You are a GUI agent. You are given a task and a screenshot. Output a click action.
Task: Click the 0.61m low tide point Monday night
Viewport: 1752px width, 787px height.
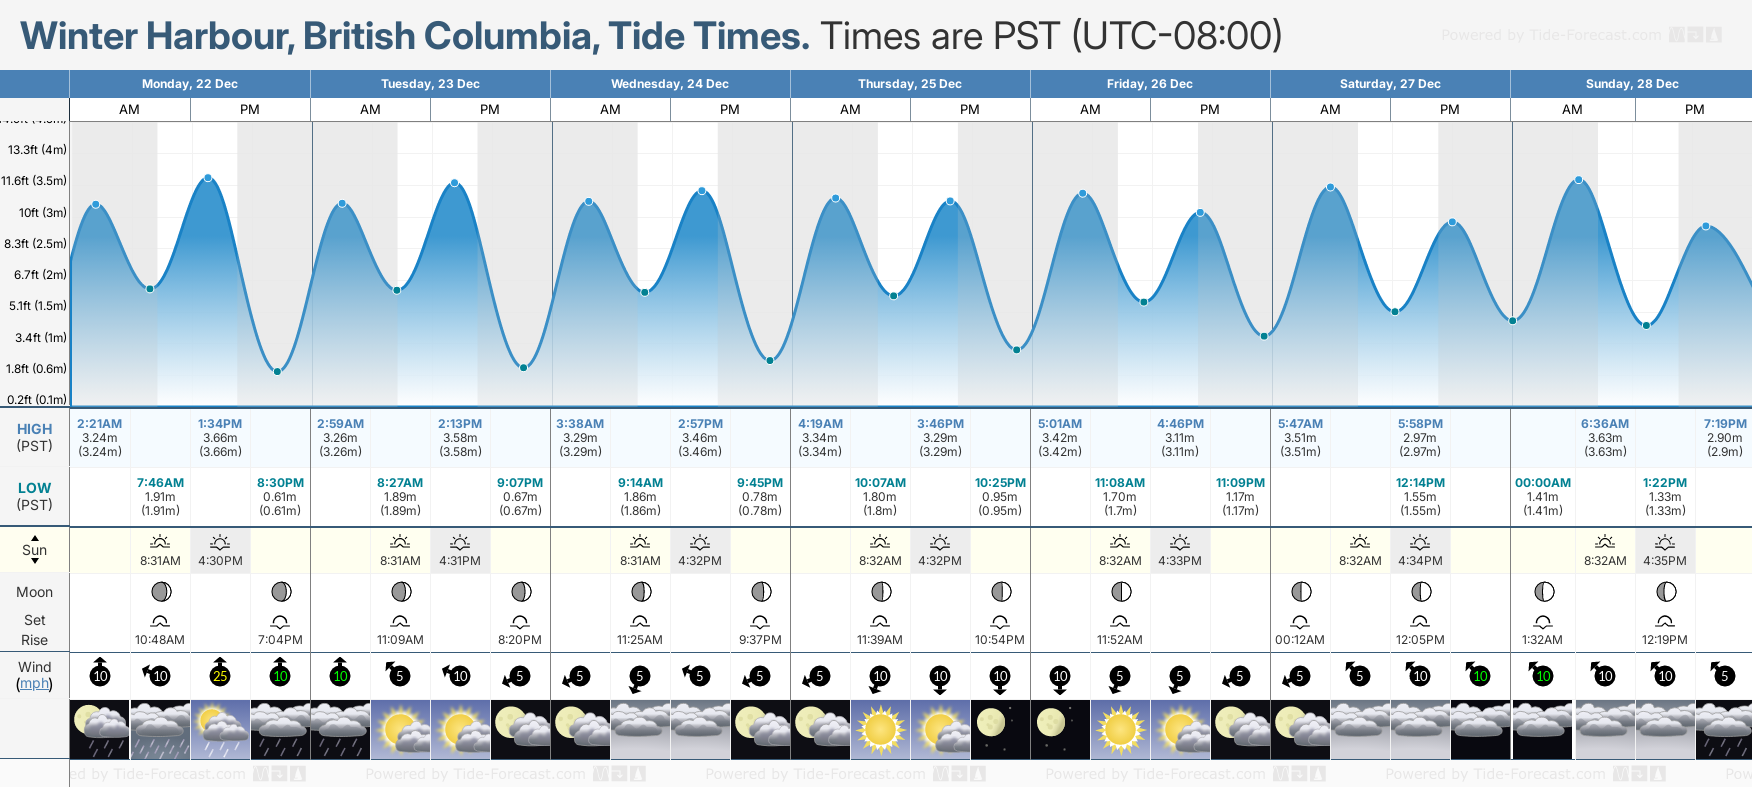point(278,371)
